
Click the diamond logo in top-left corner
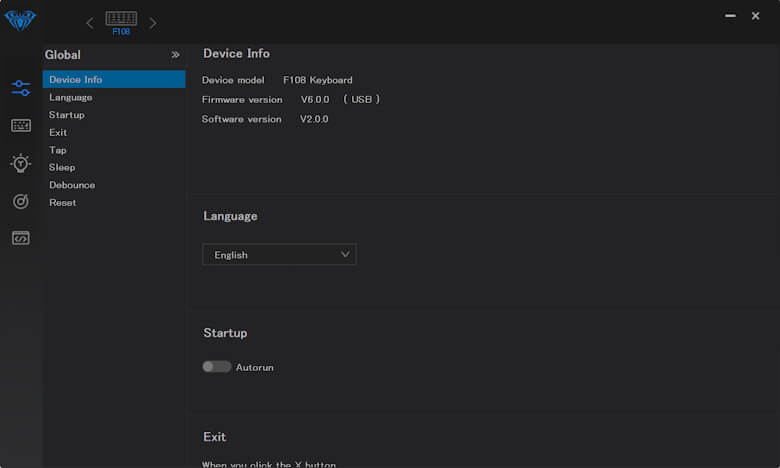(x=20, y=21)
